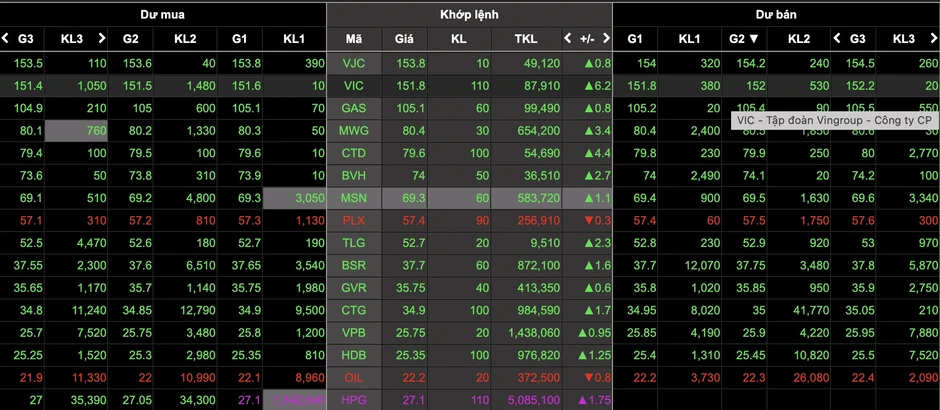Click highlighted bid KL1 cell 3,050 for MSN
The image size is (940, 410).
(294, 198)
